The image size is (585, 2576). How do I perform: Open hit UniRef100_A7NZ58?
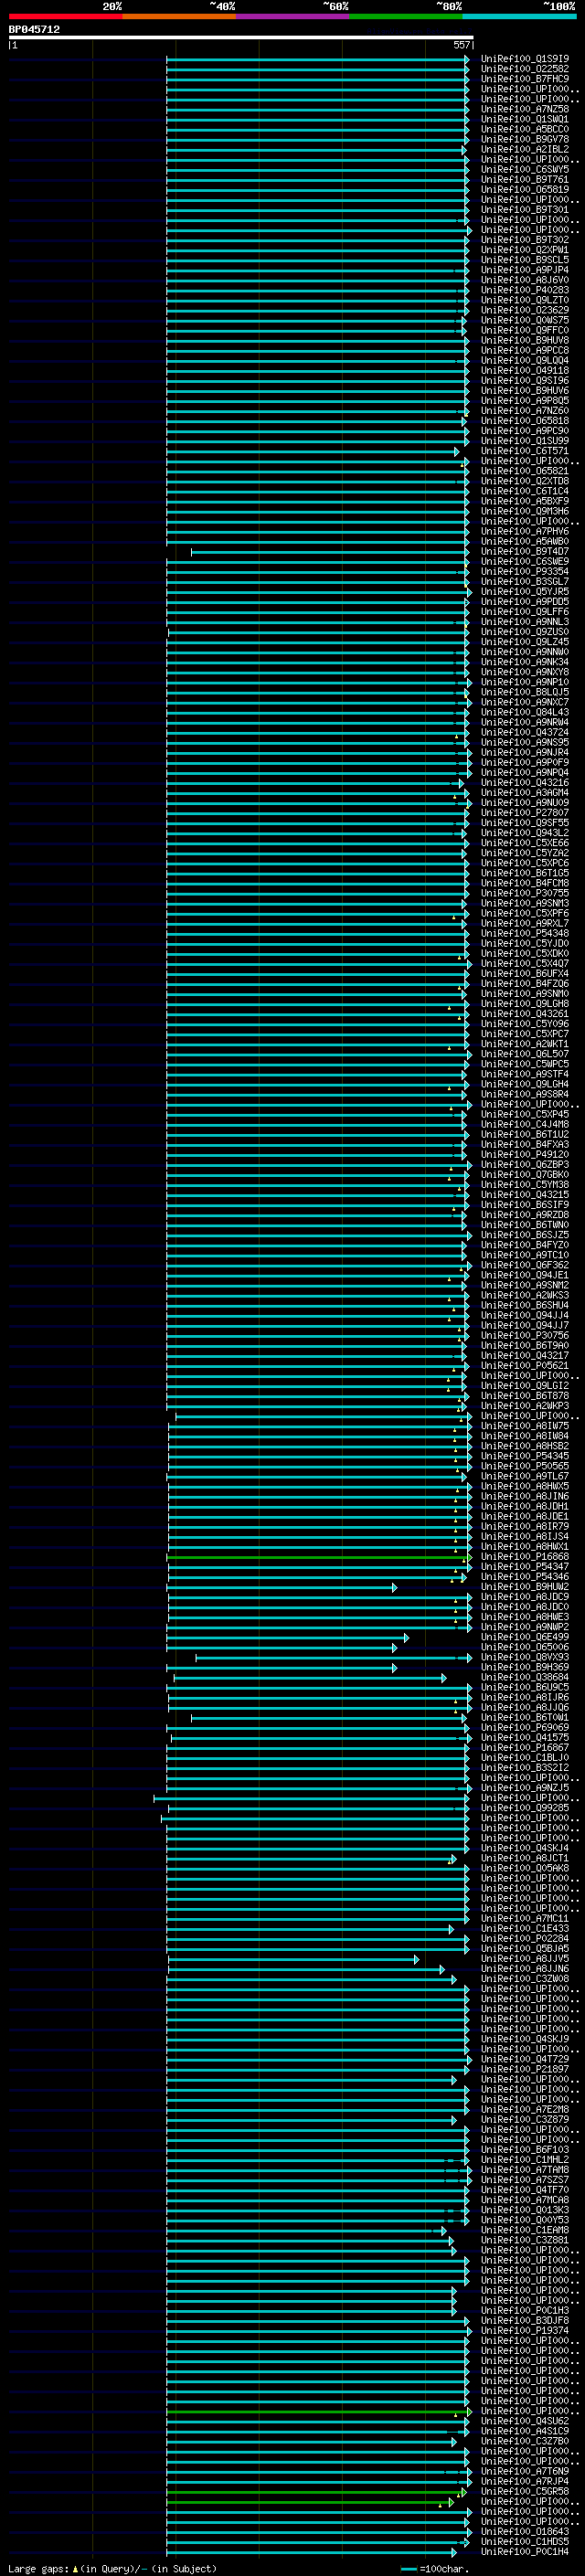(x=525, y=109)
